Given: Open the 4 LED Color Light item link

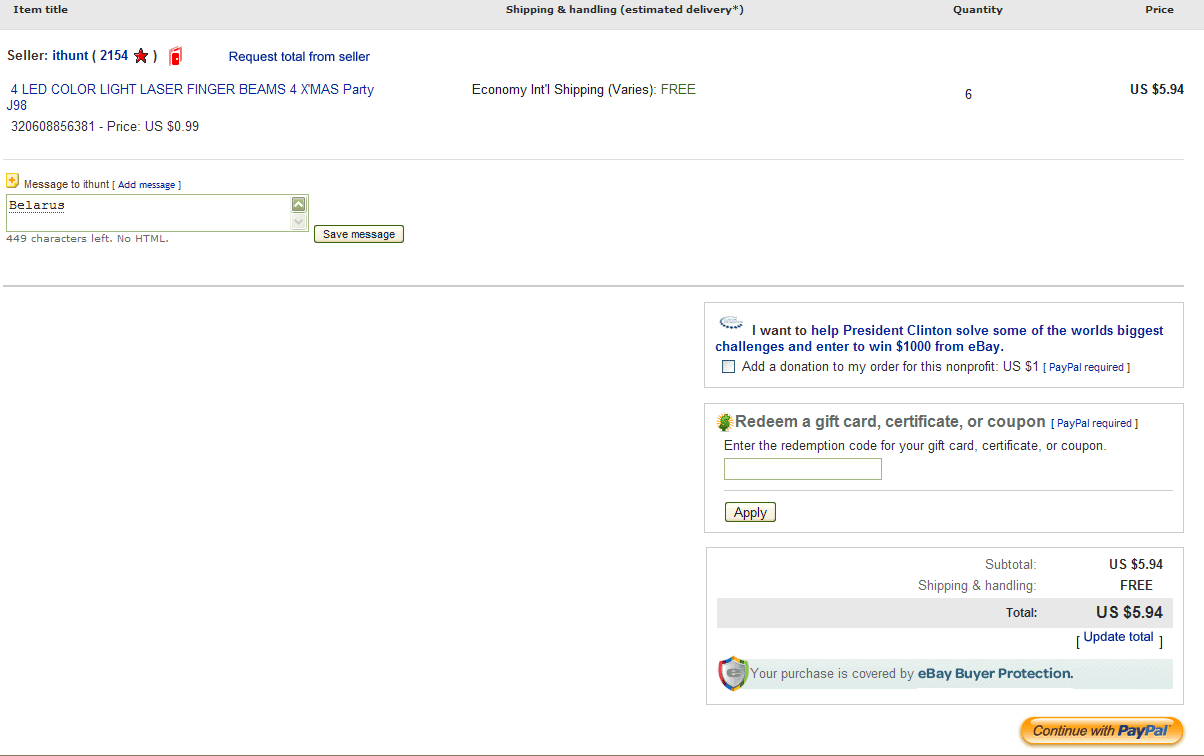Looking at the screenshot, I should click(192, 90).
